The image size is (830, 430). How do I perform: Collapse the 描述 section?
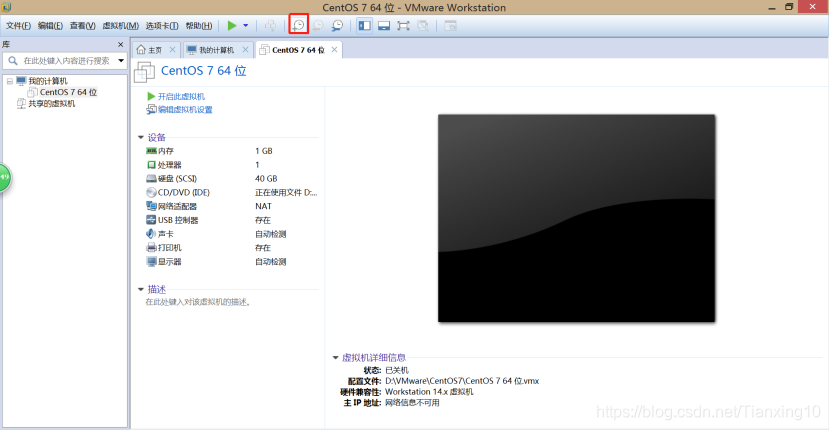[x=141, y=289]
